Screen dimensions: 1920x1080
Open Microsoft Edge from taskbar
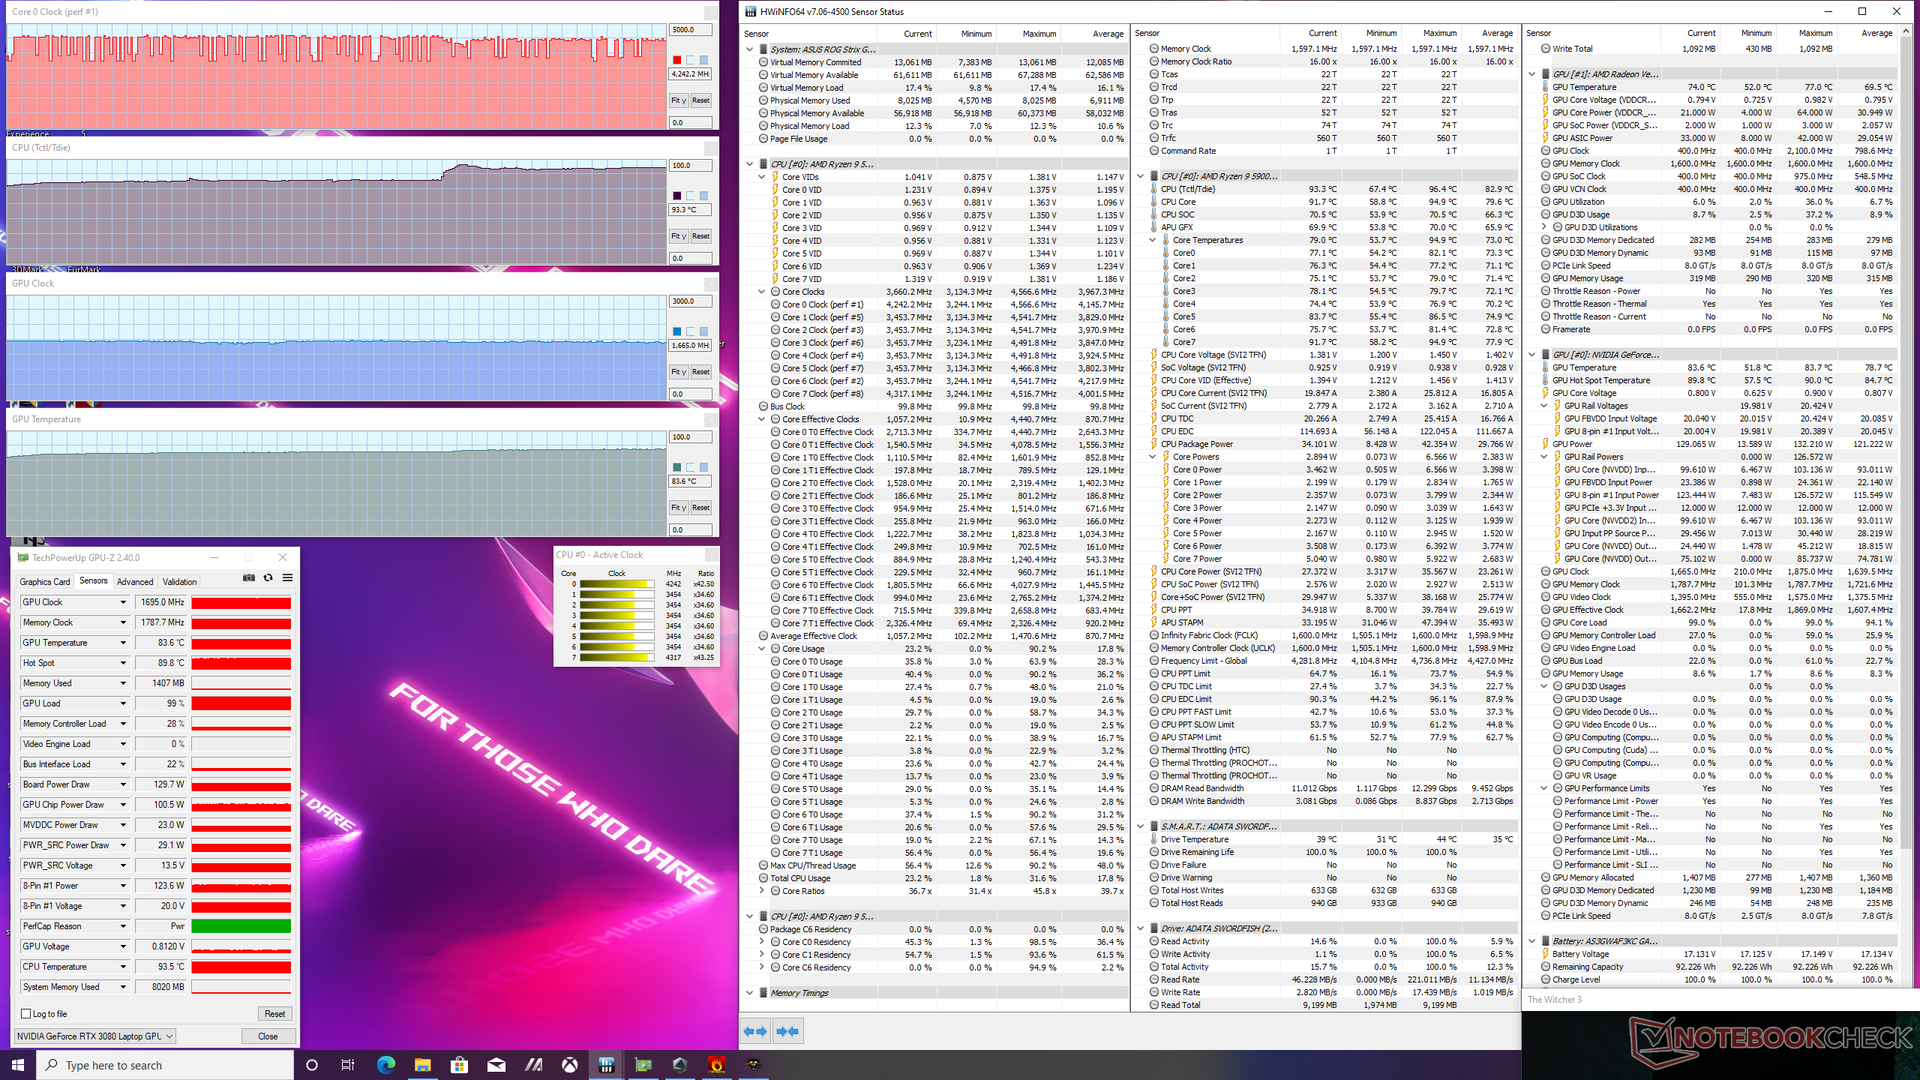pos(386,1065)
